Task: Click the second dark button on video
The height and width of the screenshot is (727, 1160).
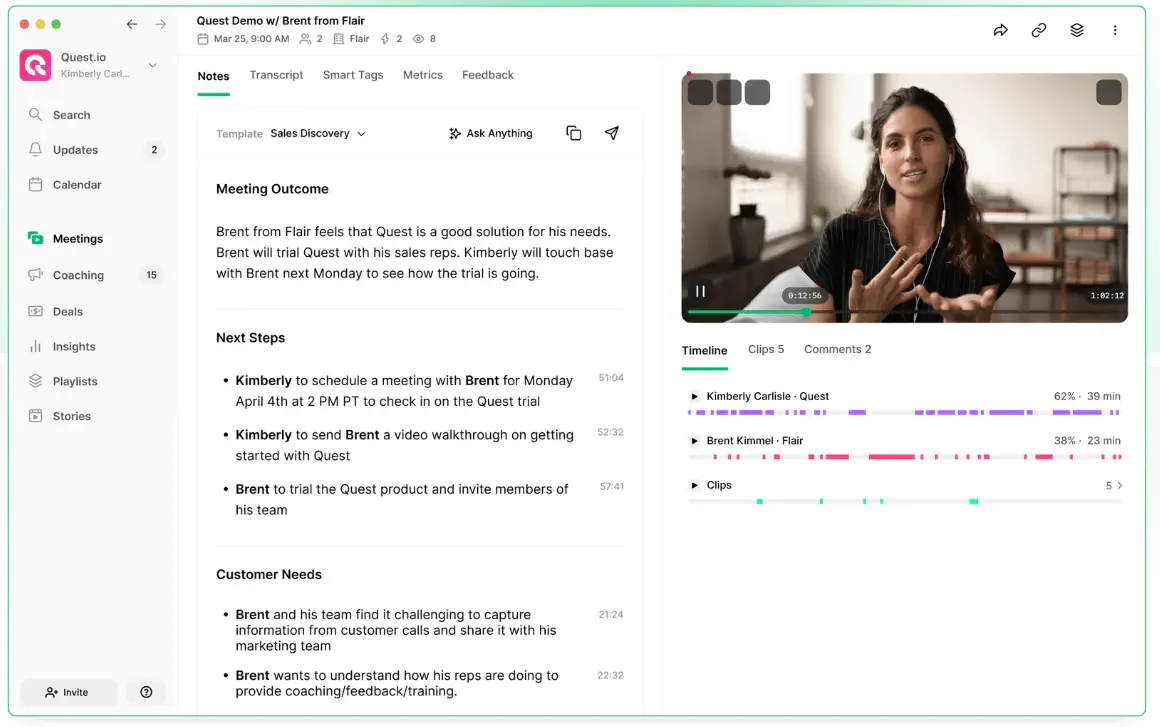Action: click(x=729, y=92)
